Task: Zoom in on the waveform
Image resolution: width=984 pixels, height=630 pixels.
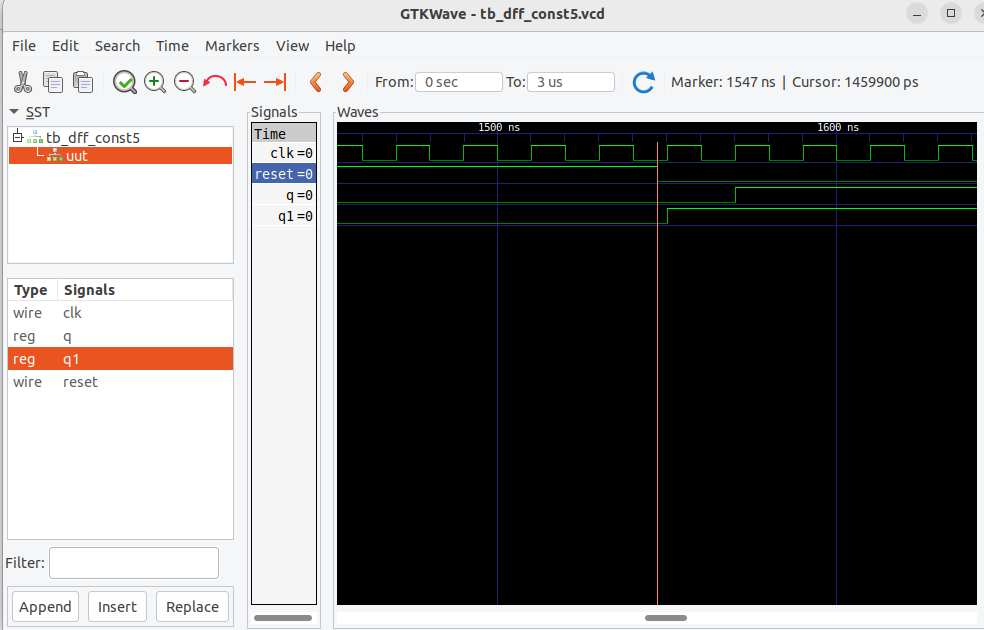Action: (155, 82)
